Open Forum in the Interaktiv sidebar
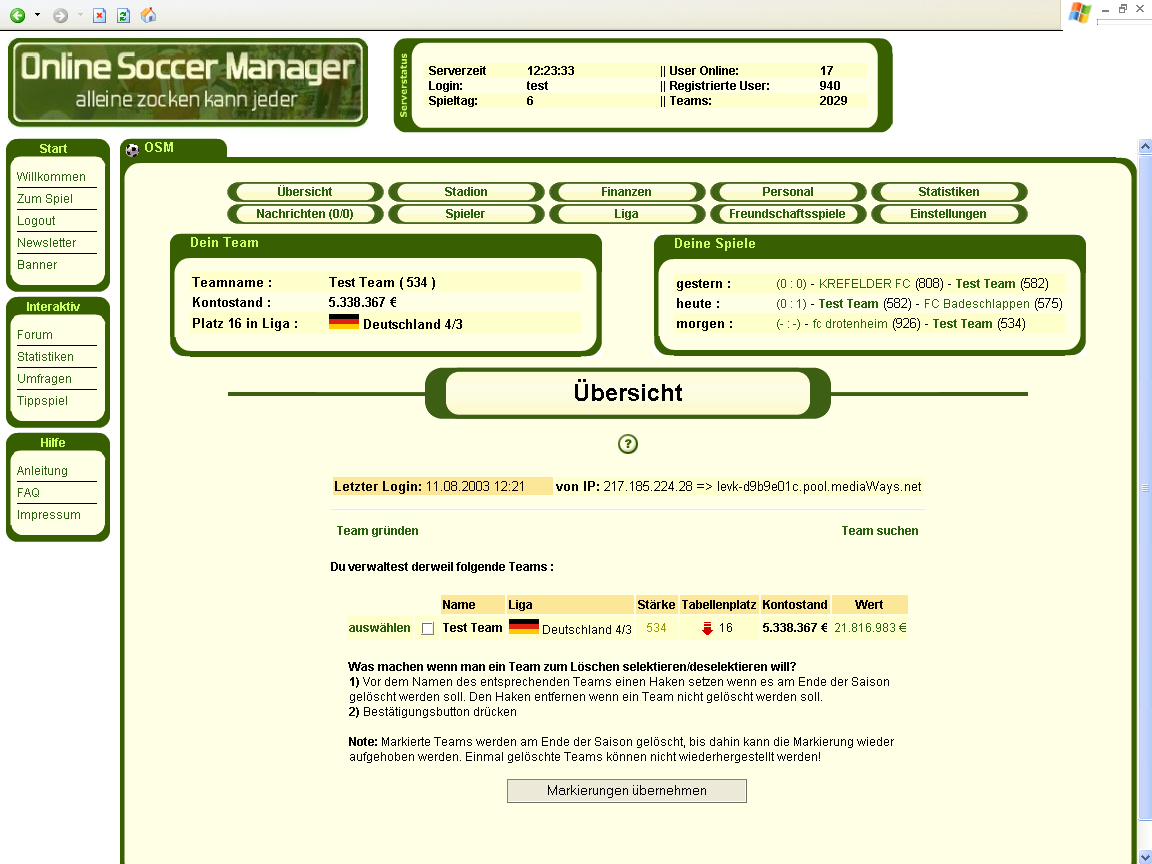 (x=35, y=335)
